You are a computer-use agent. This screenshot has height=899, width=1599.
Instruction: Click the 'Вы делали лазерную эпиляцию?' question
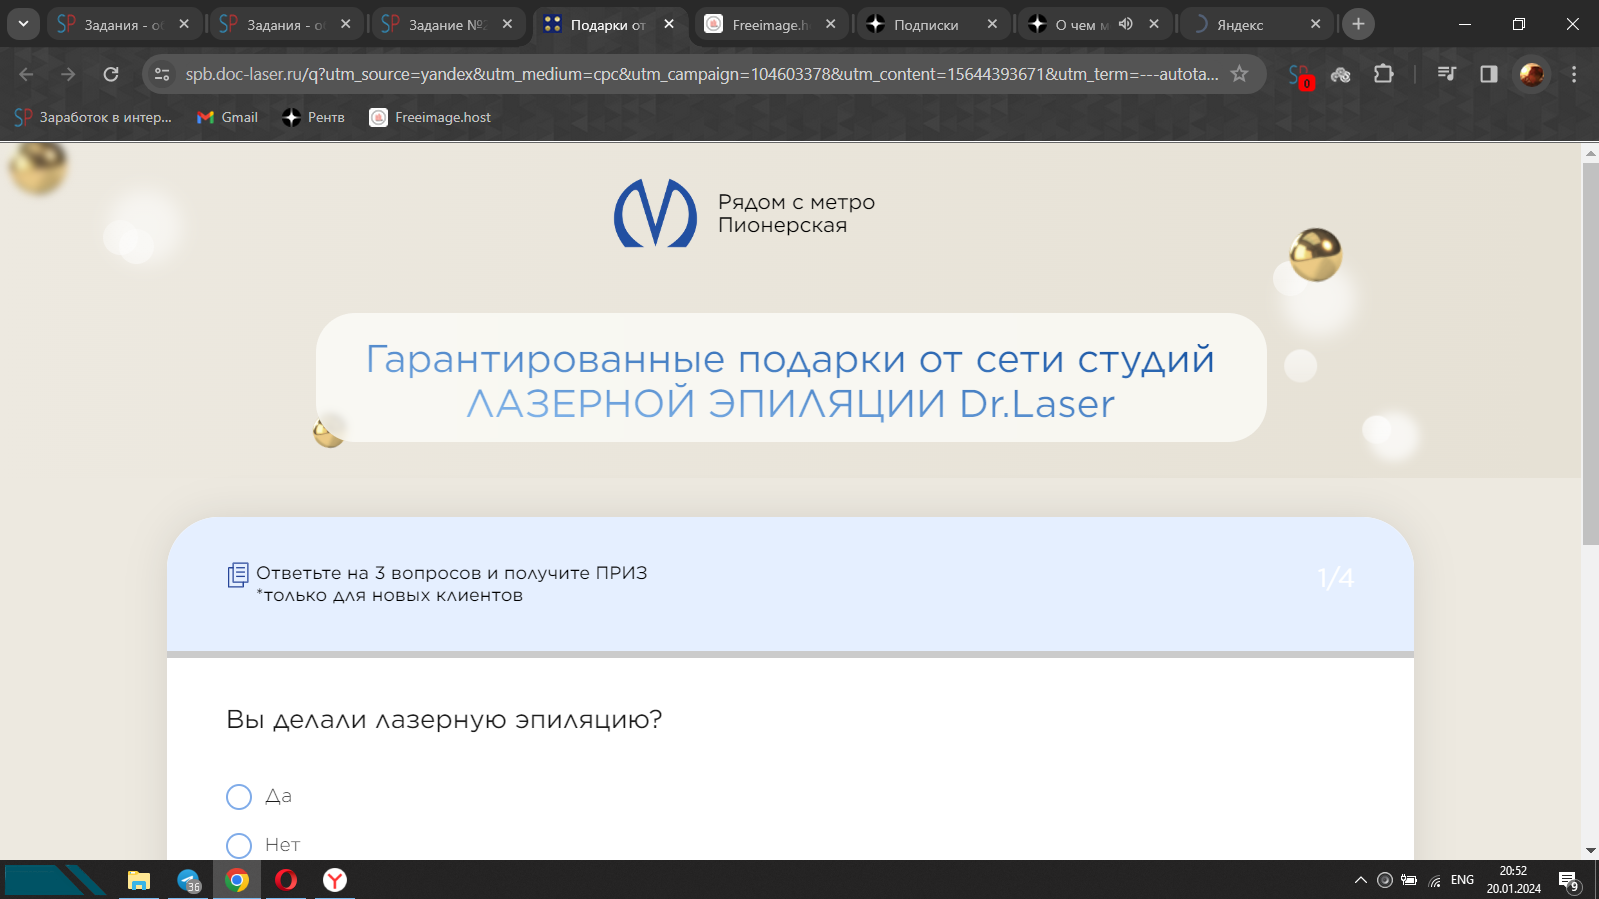pyautogui.click(x=444, y=720)
